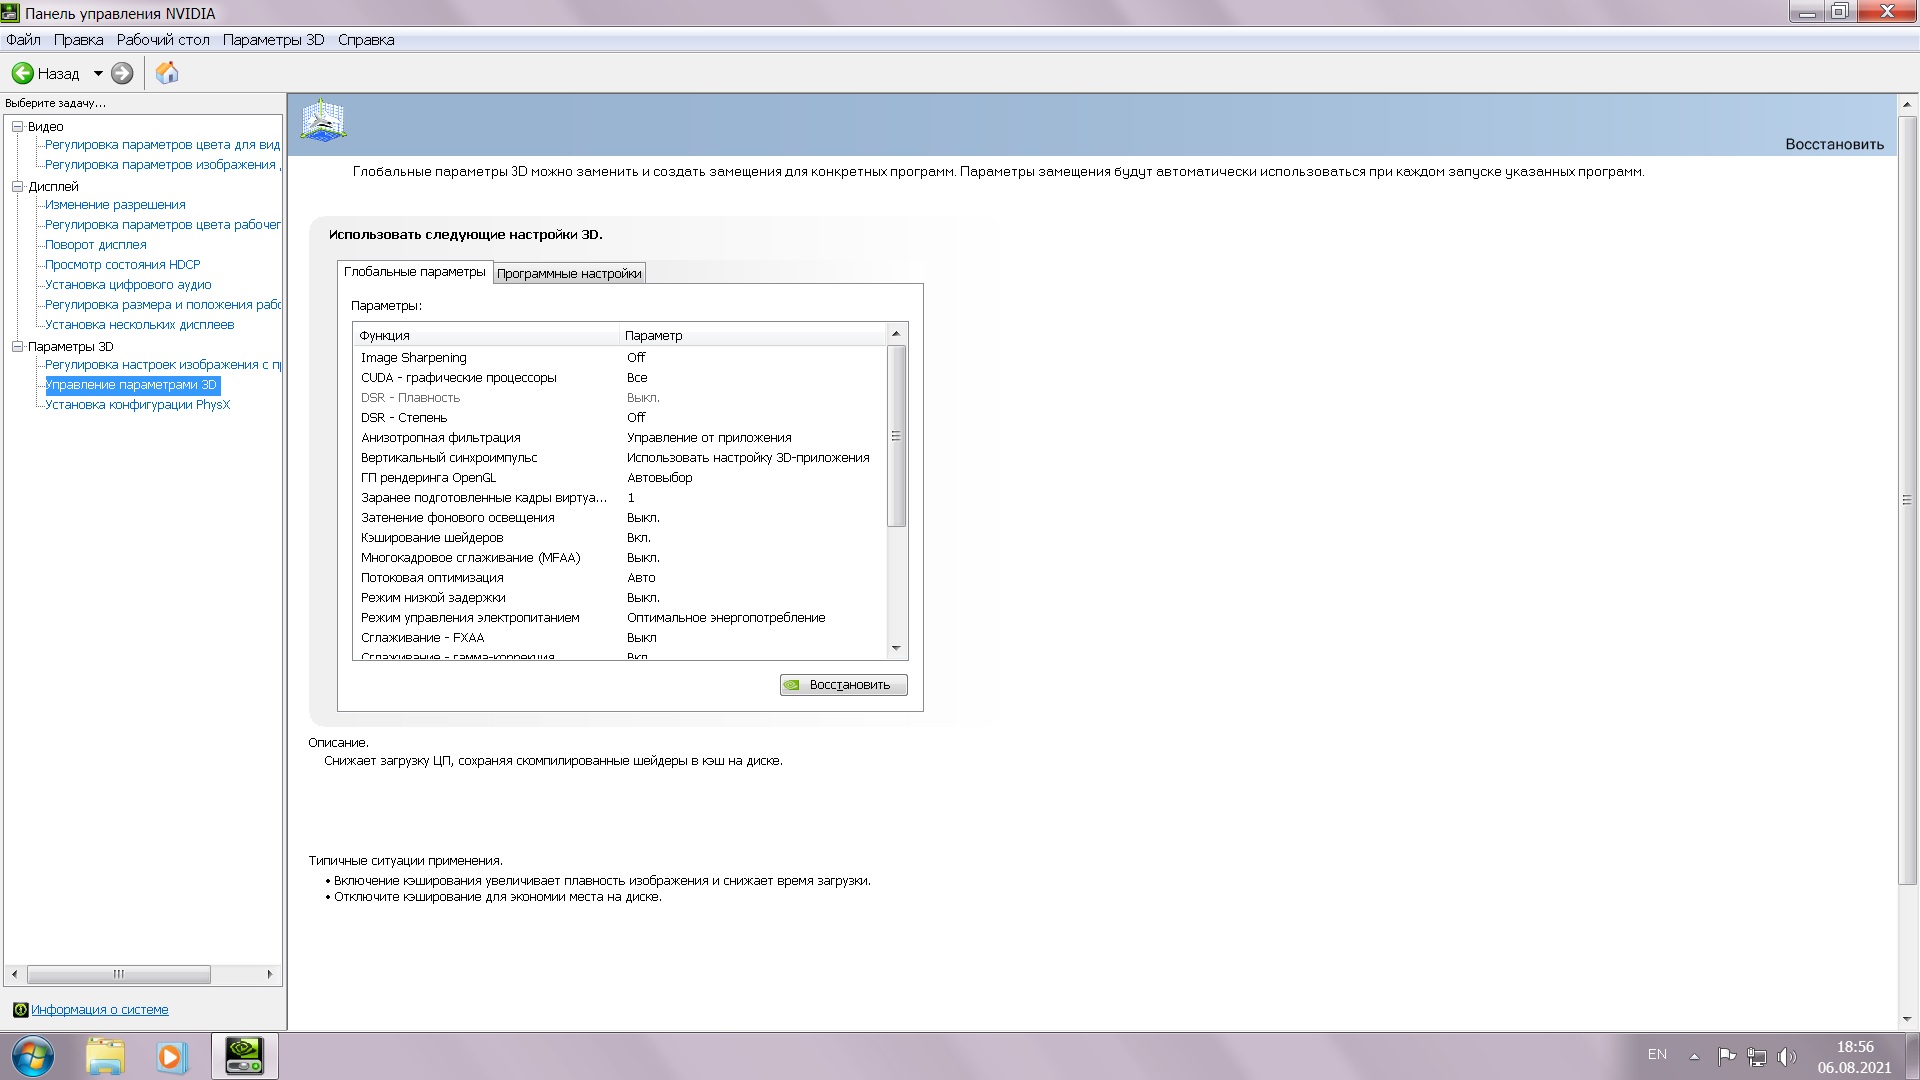1920x1080 pixels.
Task: Collapse the Дисплей tree node
Action: (x=17, y=187)
